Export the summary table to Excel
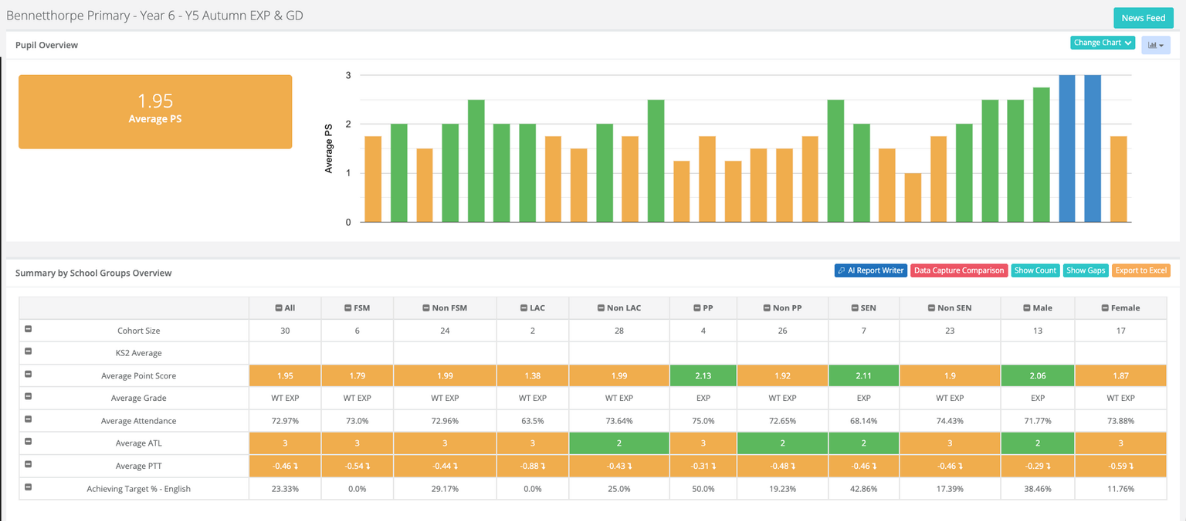Viewport: 1187px width, 521px height. click(x=1142, y=270)
